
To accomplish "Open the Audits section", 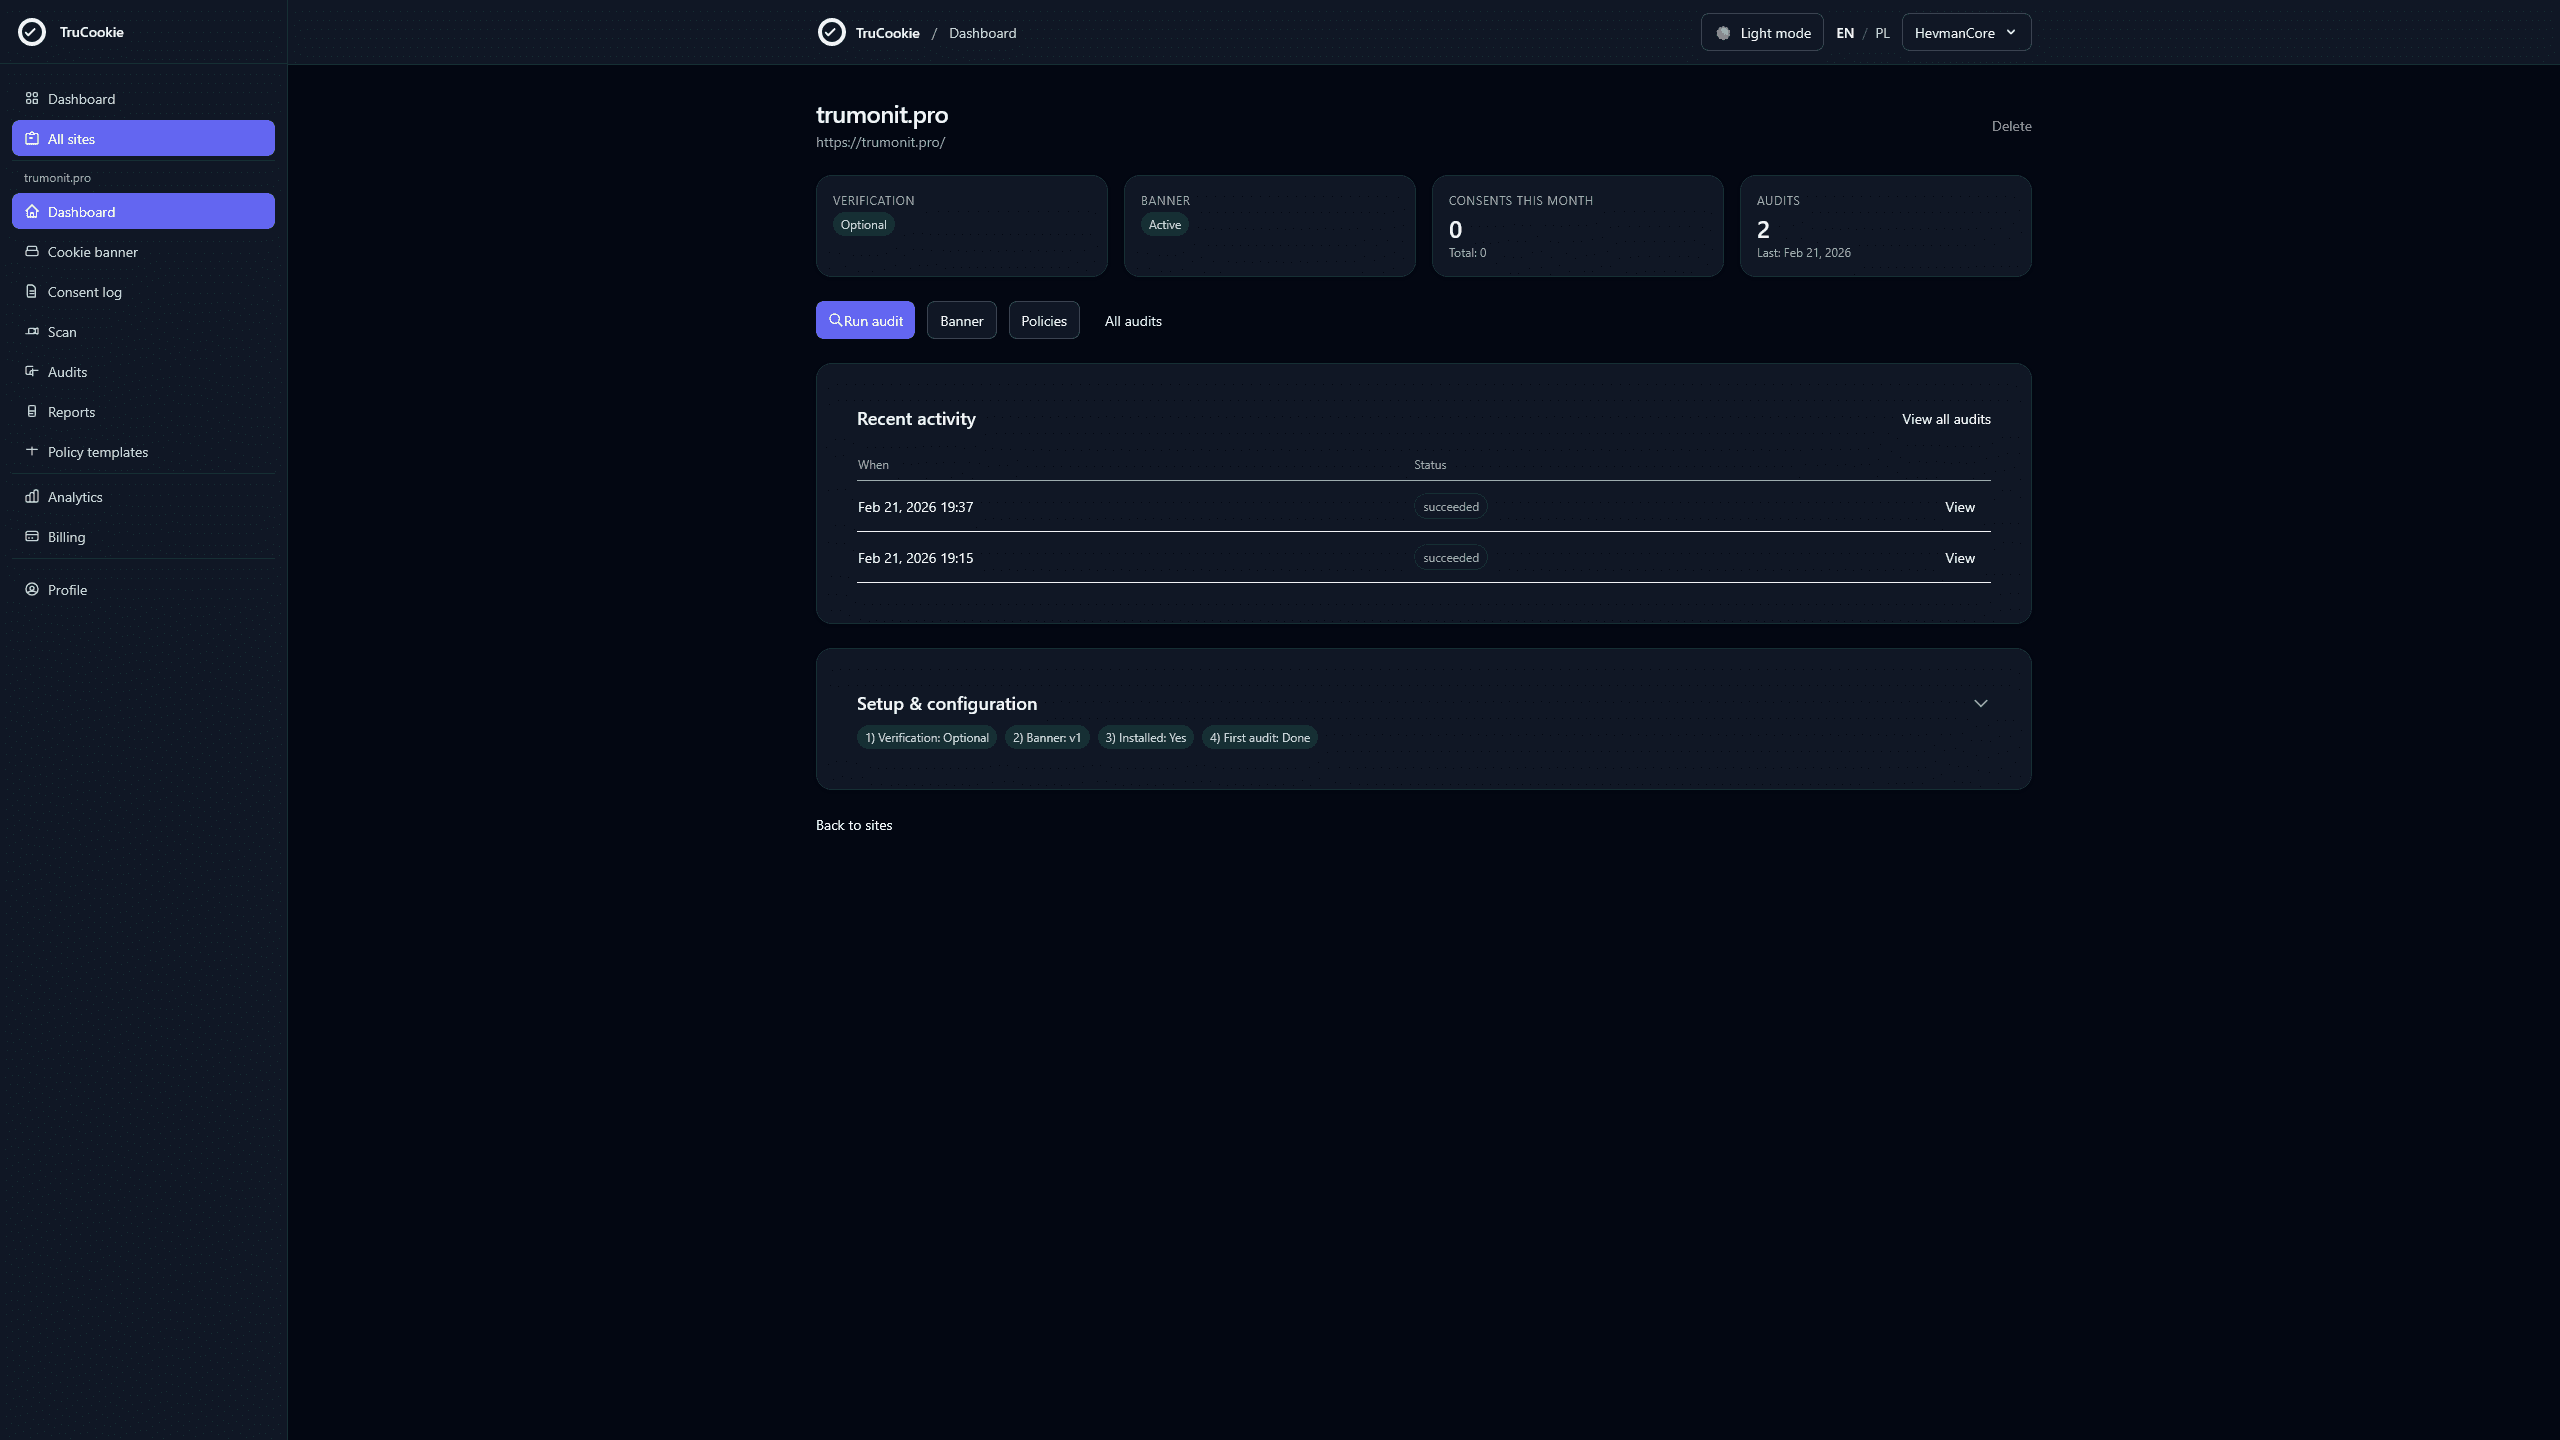I will (67, 371).
